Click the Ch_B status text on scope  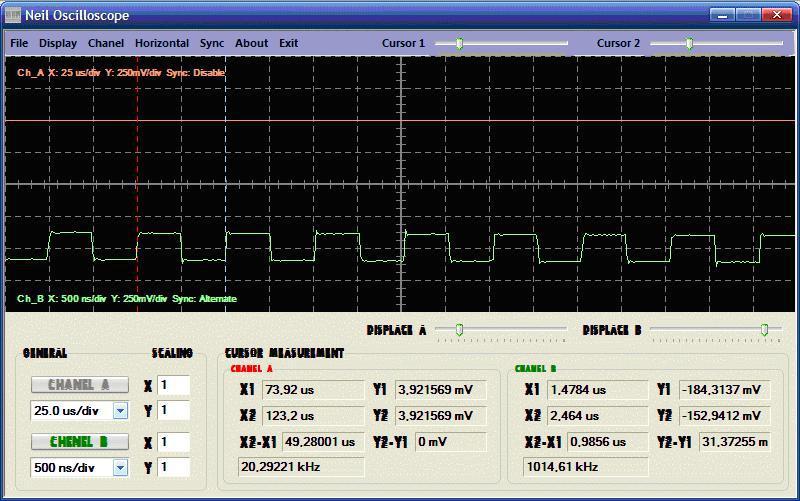click(127, 298)
